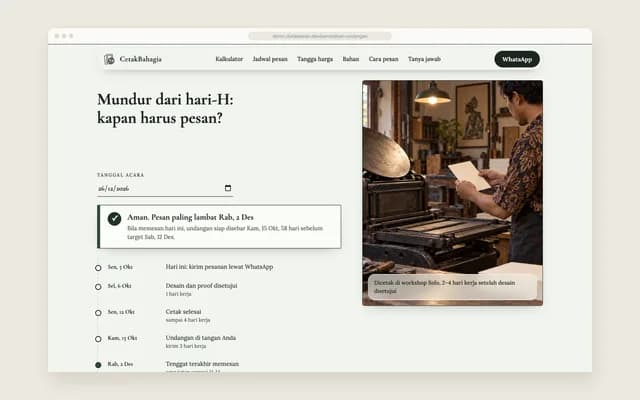Click the 'kirim 3 hari kerja' duration note
The image size is (640, 400).
[x=186, y=346]
